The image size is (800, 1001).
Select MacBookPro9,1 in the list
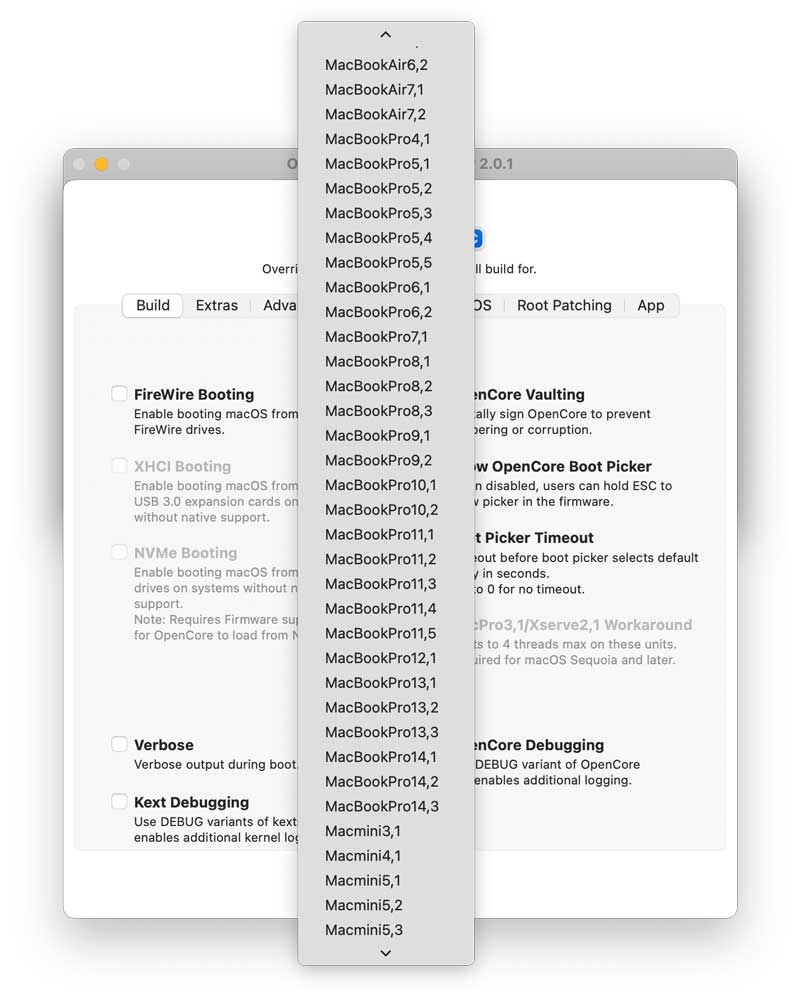pyautogui.click(x=386, y=436)
